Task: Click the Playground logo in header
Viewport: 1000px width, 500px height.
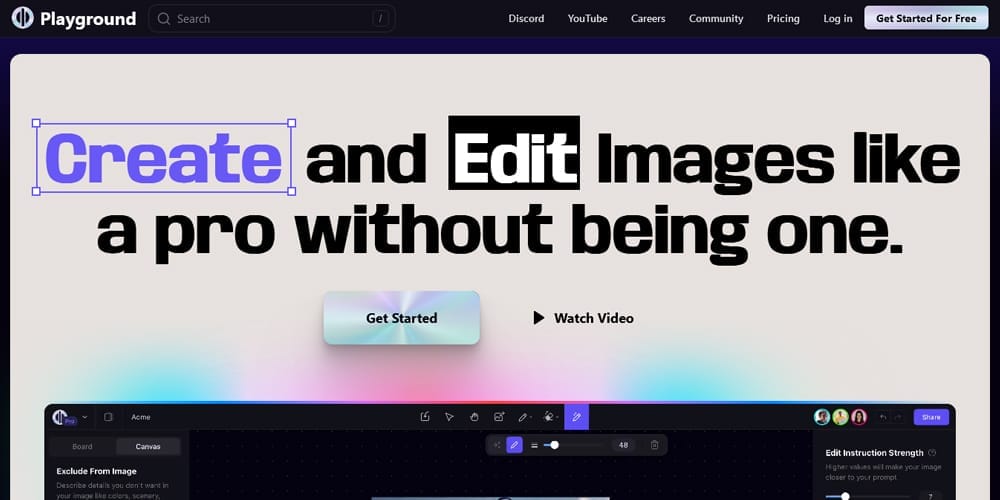Action: (x=73, y=18)
